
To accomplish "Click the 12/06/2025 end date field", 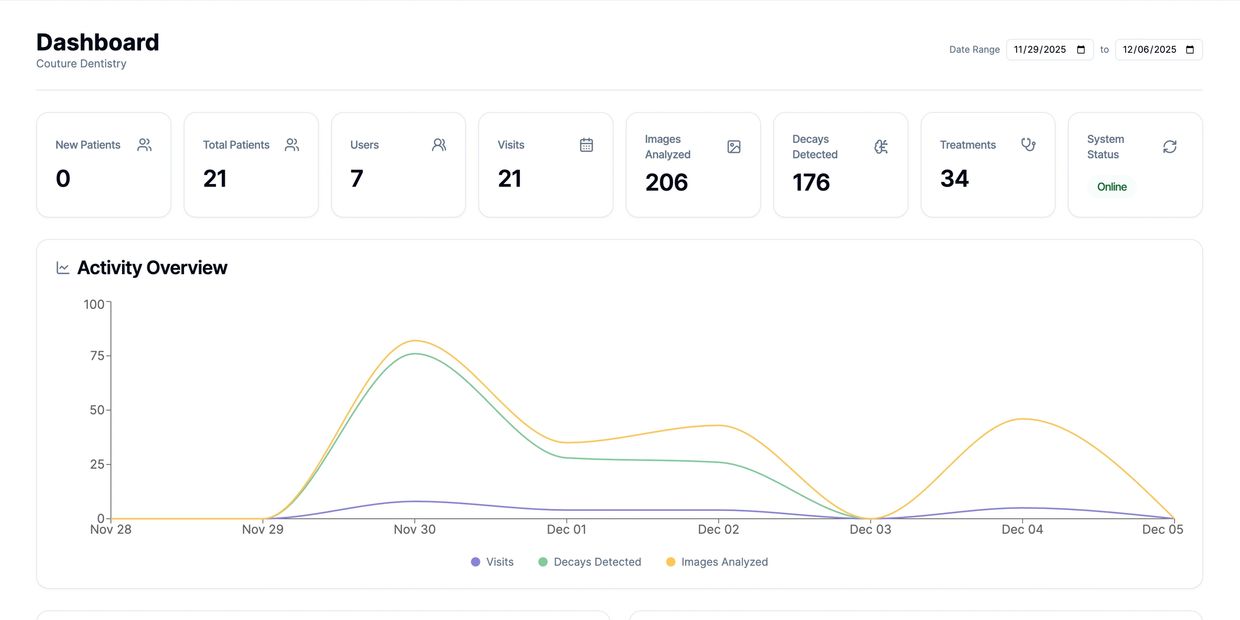I will point(1159,50).
